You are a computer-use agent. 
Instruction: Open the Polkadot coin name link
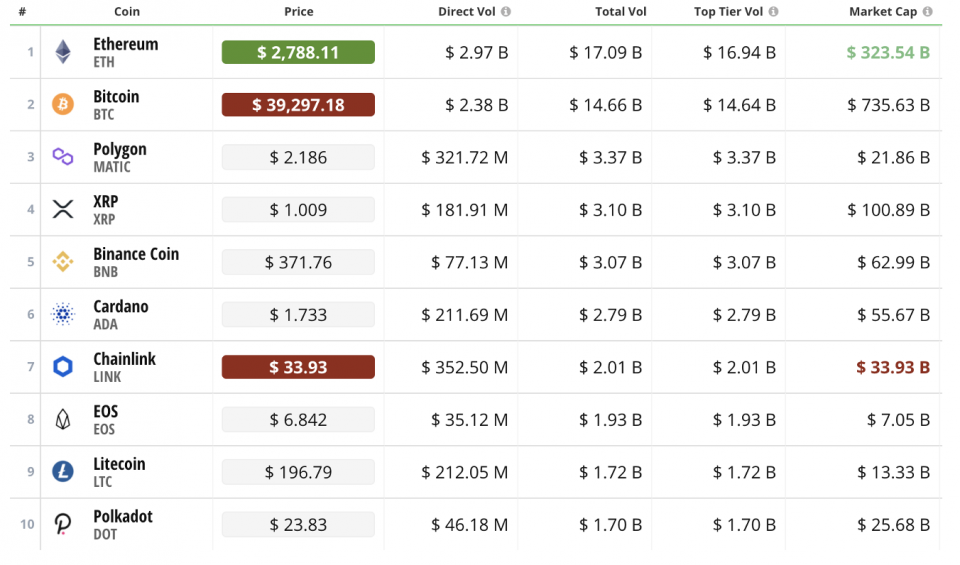(x=123, y=517)
